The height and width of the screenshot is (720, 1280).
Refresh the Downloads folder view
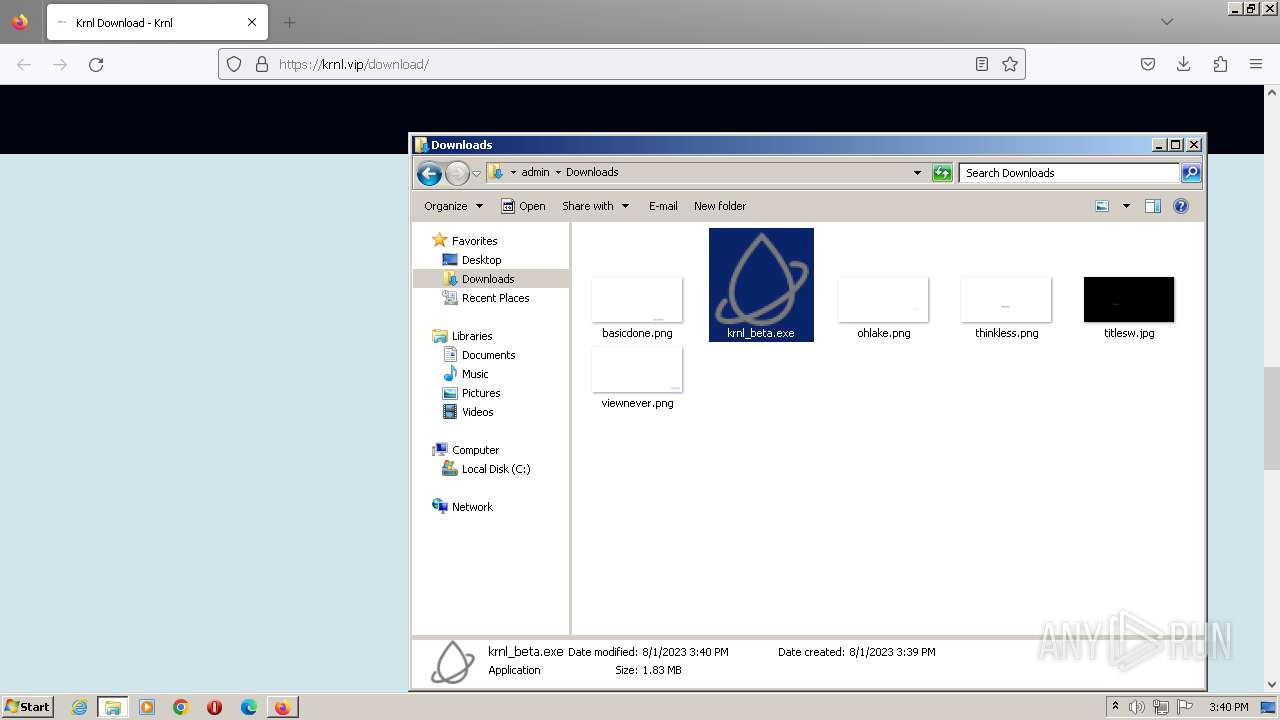click(x=942, y=173)
